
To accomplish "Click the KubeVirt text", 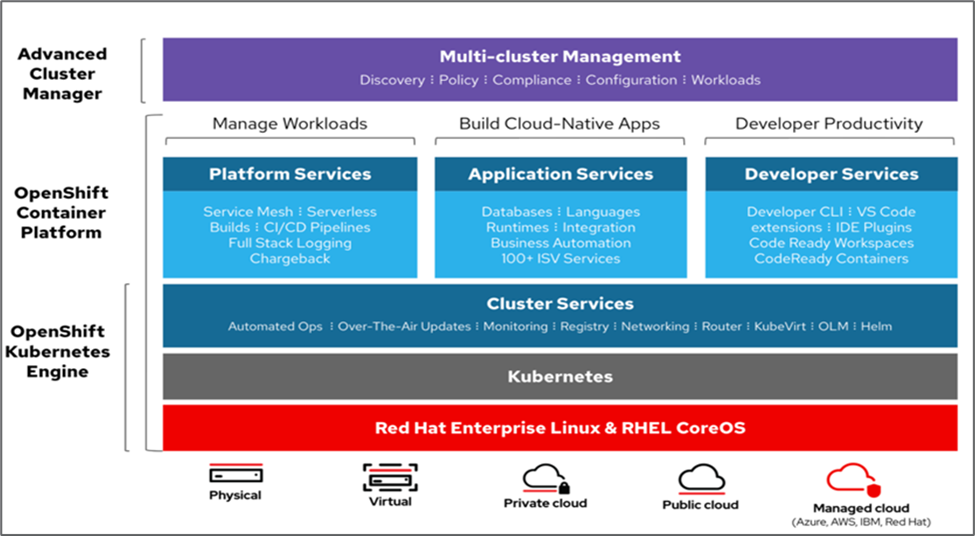I will pos(780,326).
